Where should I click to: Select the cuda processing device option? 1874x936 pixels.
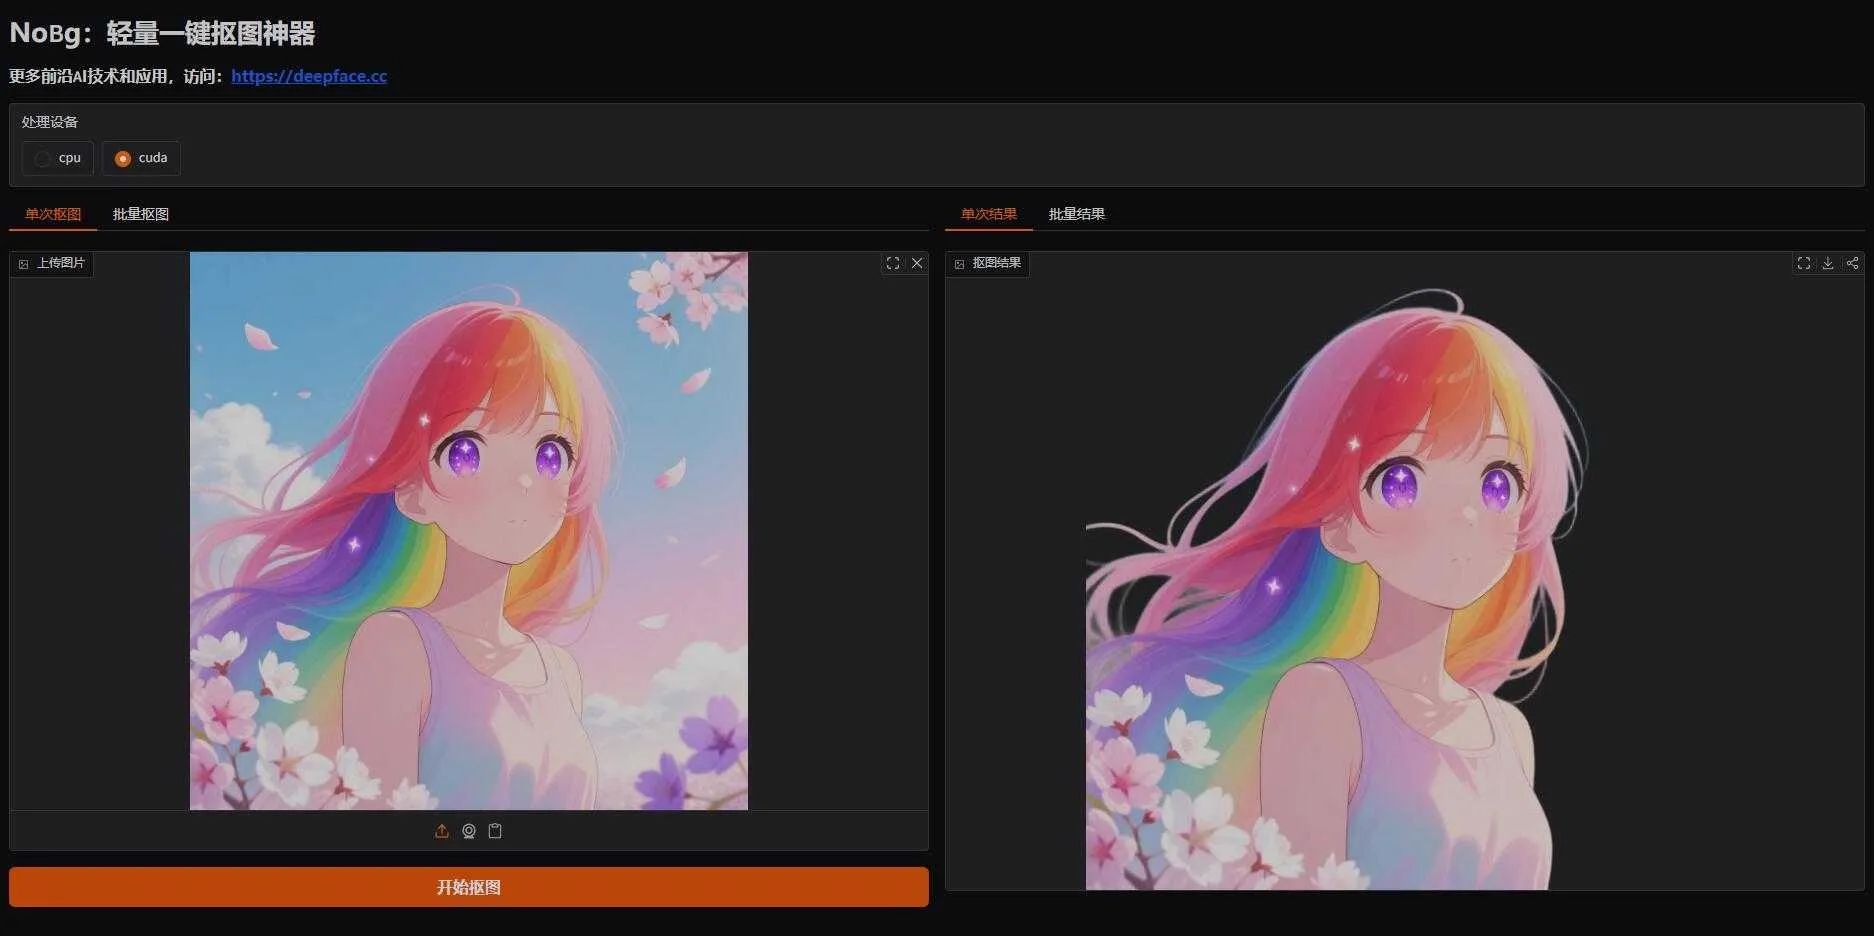[141, 158]
